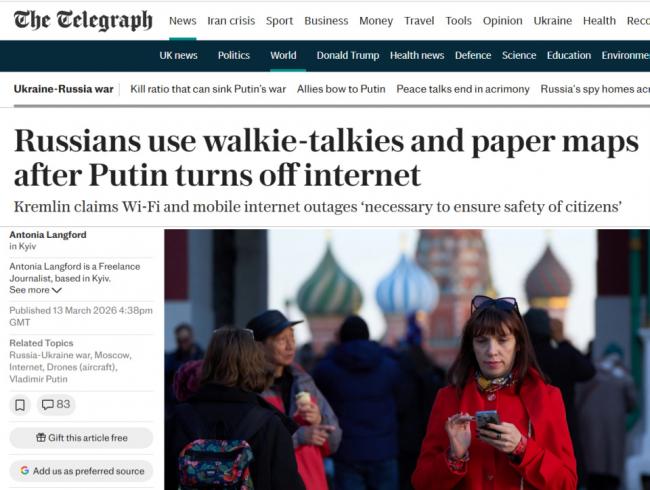
Task: Click the Red Square article photo
Action: pos(407,359)
